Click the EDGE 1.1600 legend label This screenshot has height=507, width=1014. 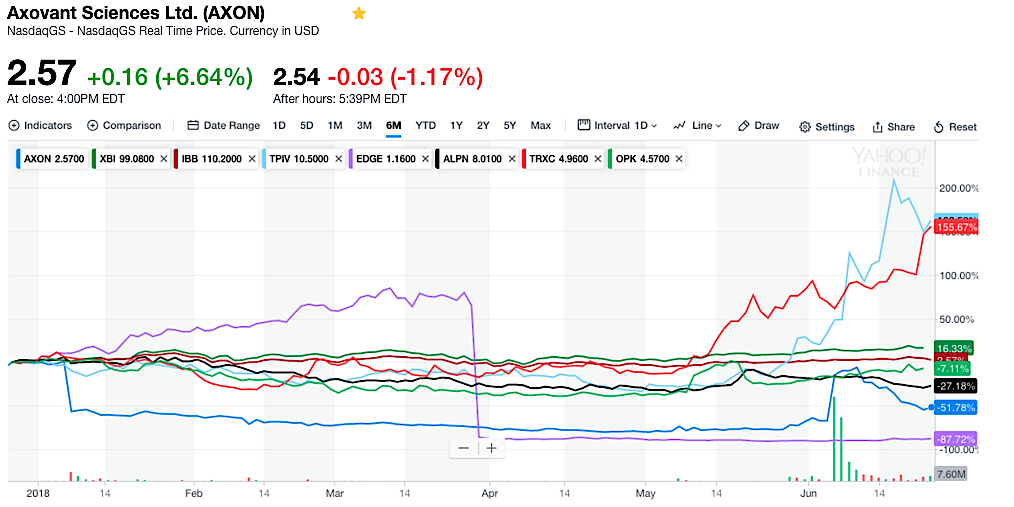[x=385, y=158]
